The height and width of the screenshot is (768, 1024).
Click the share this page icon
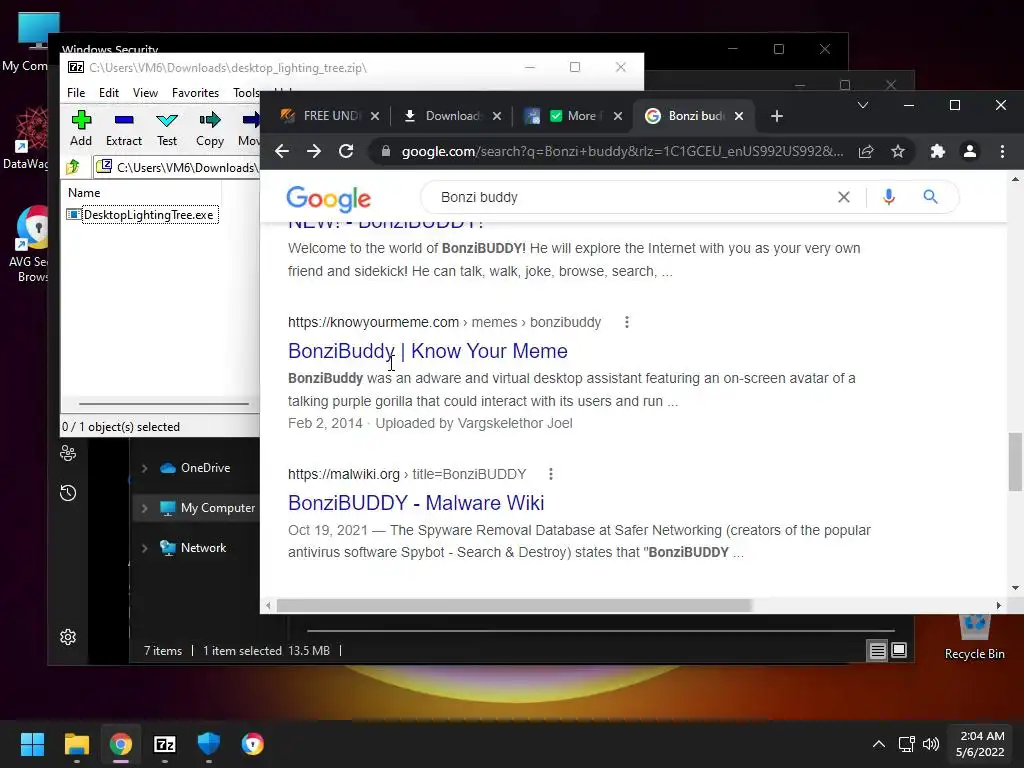tap(866, 152)
